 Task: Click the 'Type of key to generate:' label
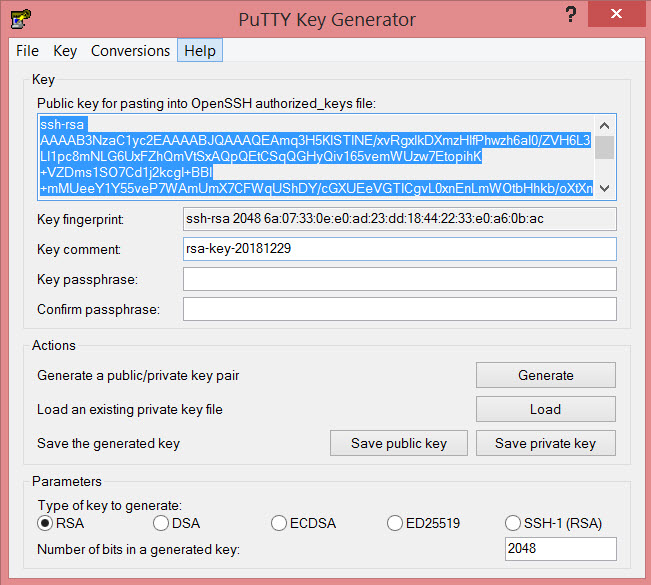coord(110,505)
